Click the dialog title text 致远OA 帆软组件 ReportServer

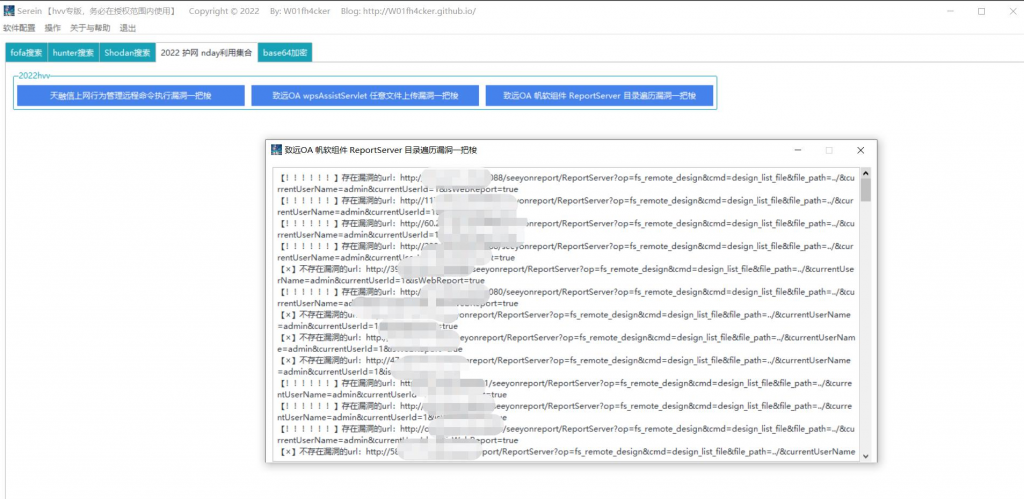point(381,150)
